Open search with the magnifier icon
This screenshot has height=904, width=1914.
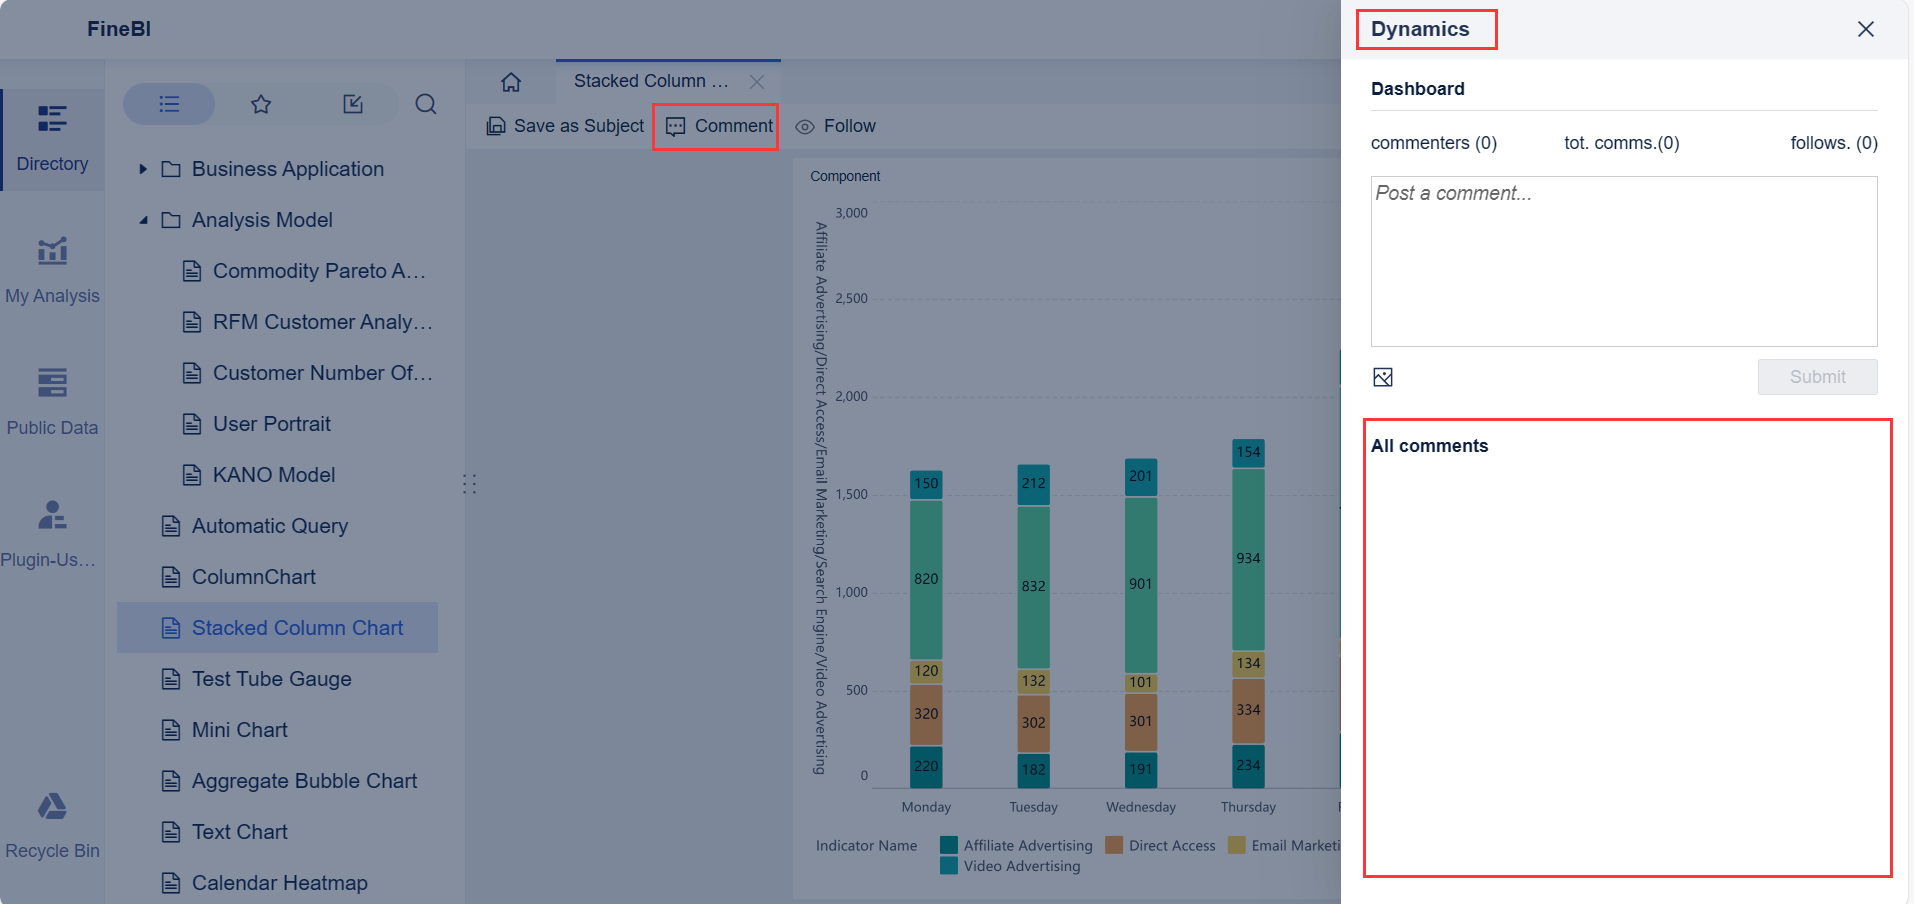tap(426, 104)
